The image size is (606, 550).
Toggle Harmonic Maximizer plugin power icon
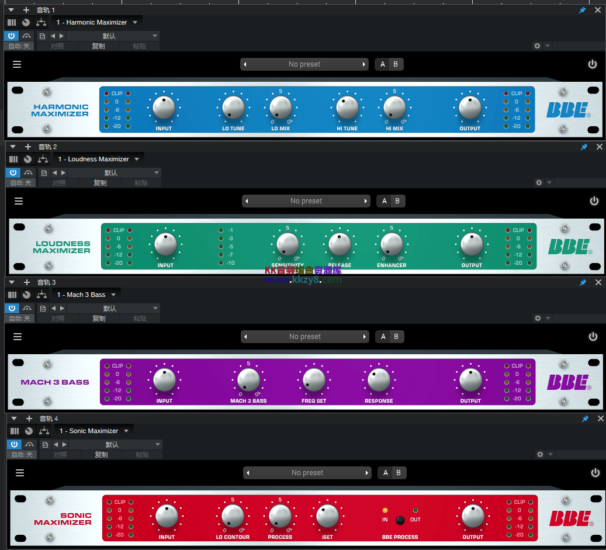click(x=592, y=64)
